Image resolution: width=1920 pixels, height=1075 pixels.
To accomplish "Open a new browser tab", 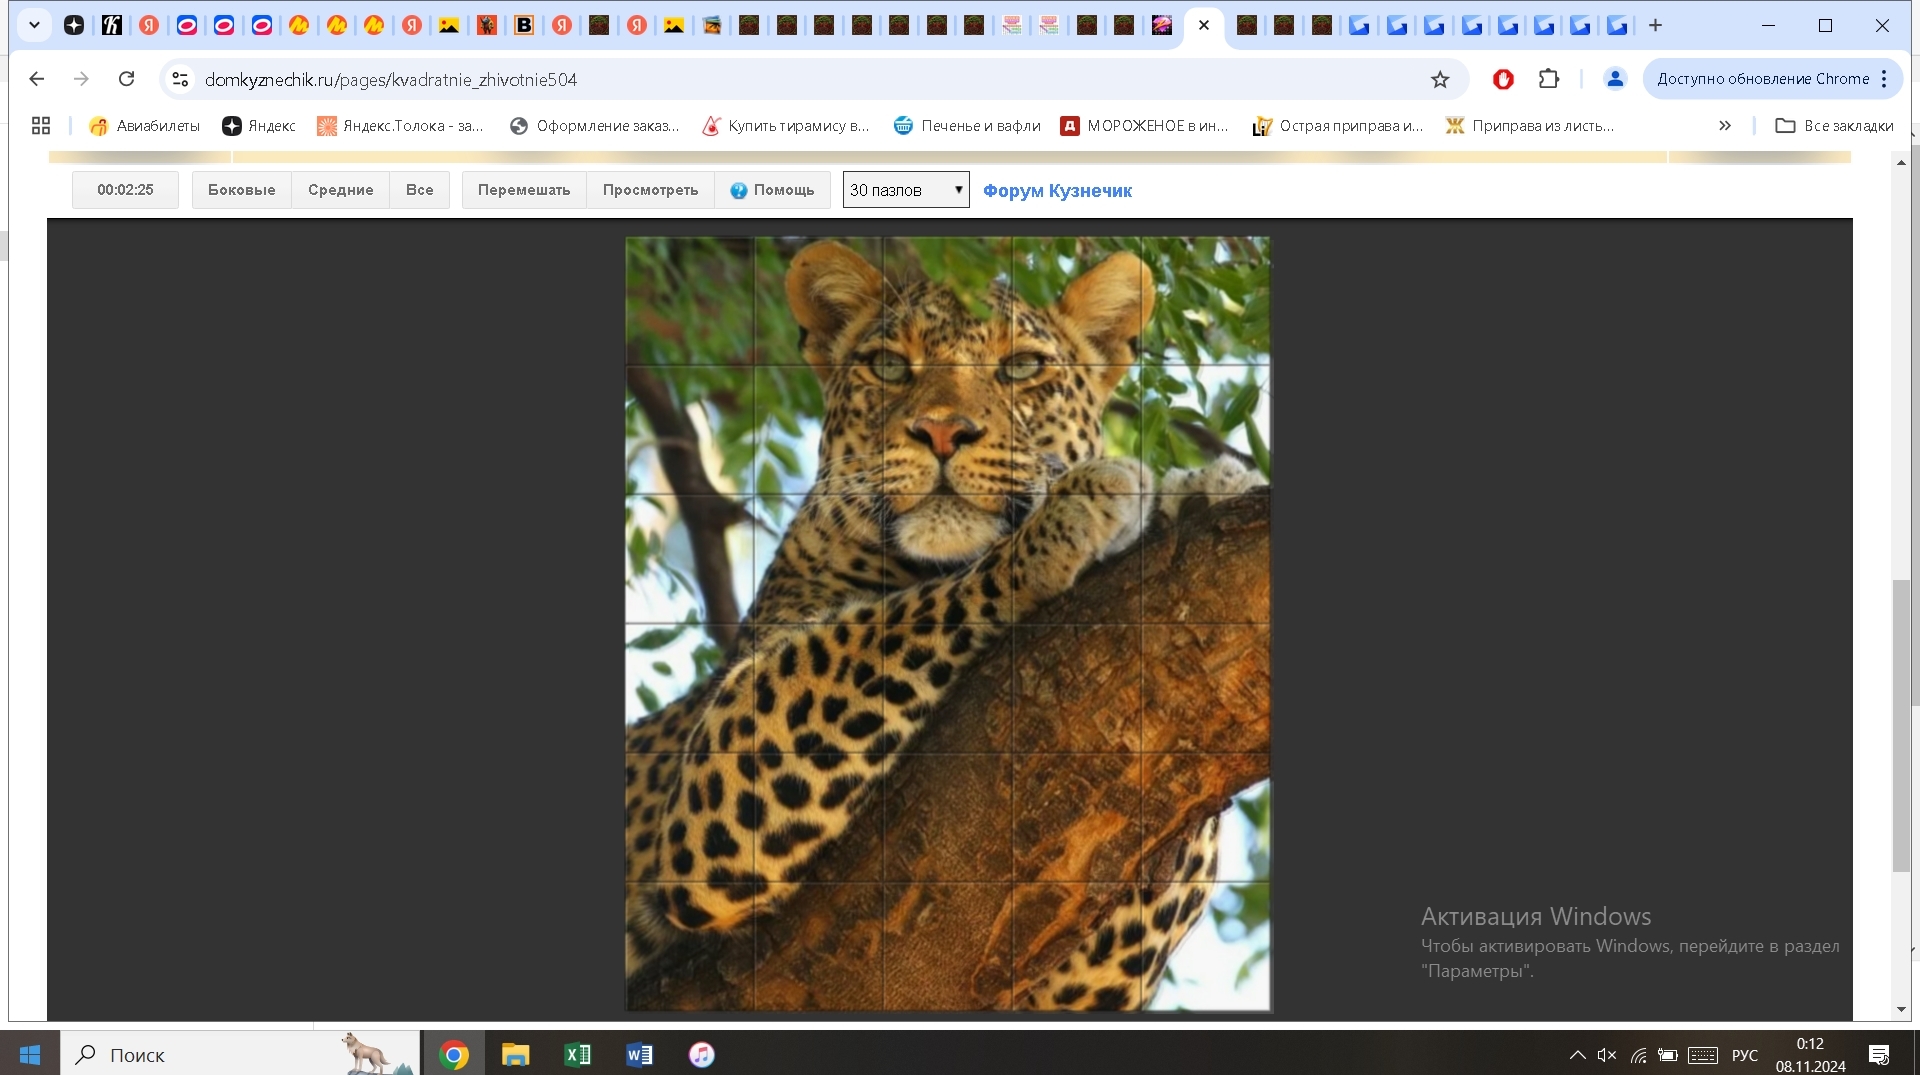I will (x=1655, y=25).
